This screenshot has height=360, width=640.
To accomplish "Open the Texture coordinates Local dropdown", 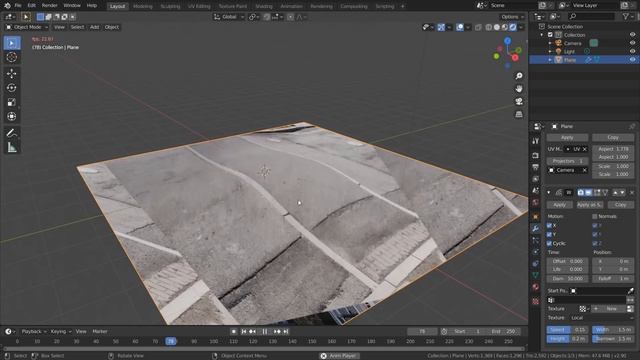I will click(602, 318).
